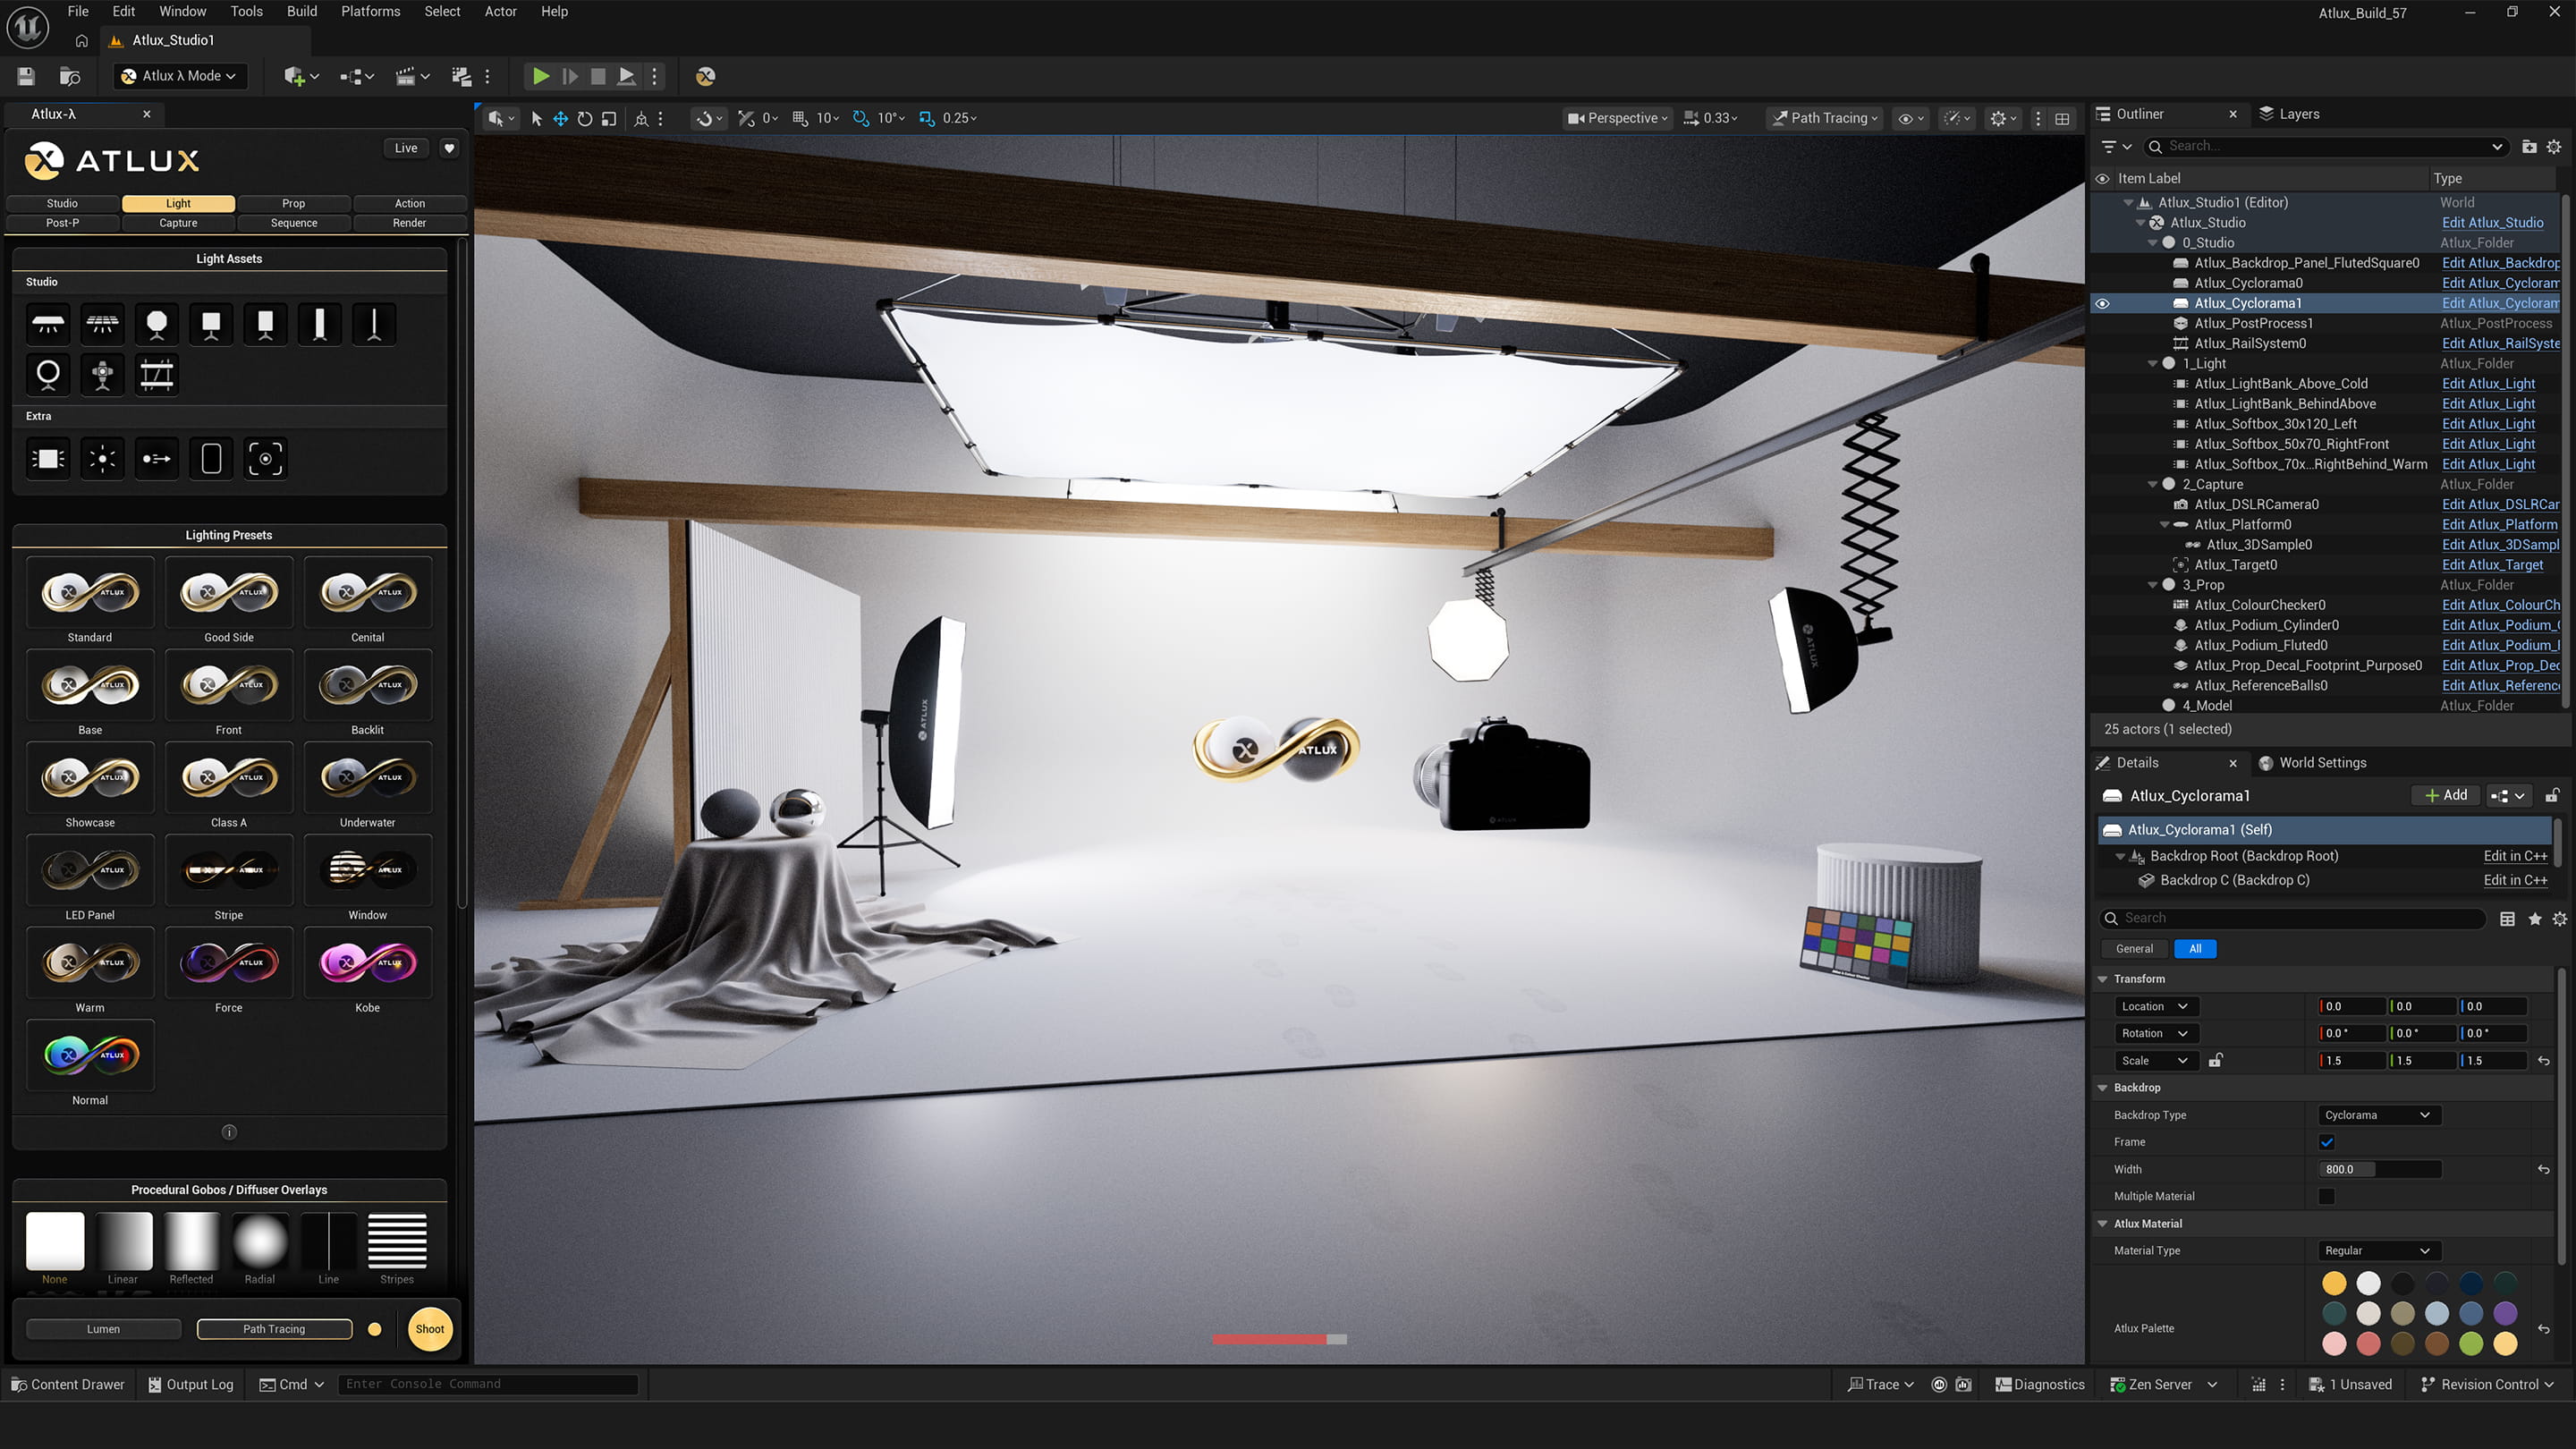Select the rotate tool in viewport toolbar
Viewport: 2576px width, 1449px height.
tap(585, 118)
